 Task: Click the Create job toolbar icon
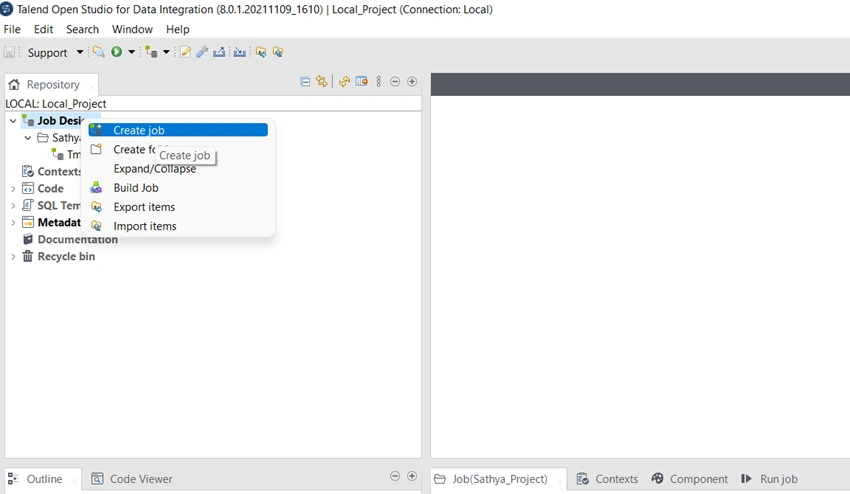click(x=151, y=52)
